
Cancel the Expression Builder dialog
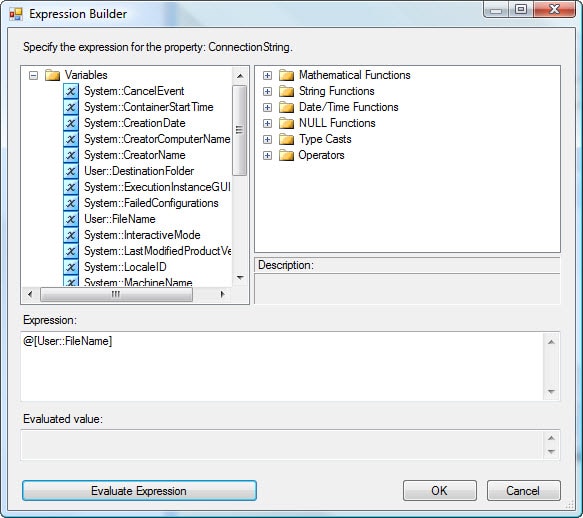[x=524, y=491]
